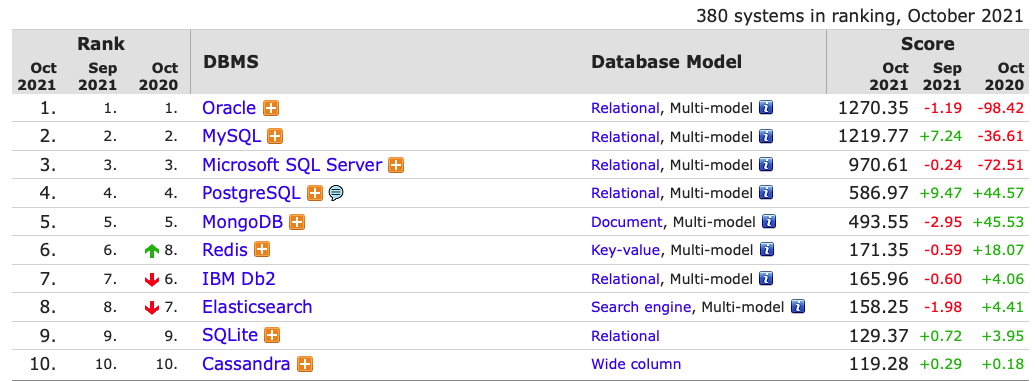Viewport: 1035px width, 381px height.
Task: Click the info icon in the PostgreSQL row
Action: (766, 193)
